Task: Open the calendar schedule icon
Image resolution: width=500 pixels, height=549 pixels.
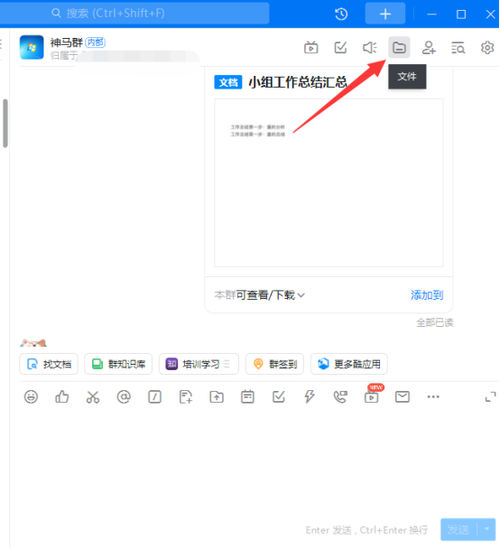Action: 248,397
